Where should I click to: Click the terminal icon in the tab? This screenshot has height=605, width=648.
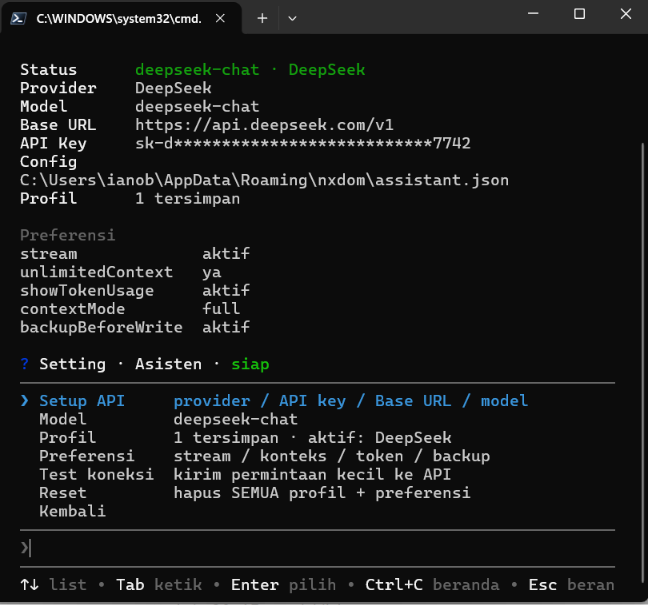18,19
